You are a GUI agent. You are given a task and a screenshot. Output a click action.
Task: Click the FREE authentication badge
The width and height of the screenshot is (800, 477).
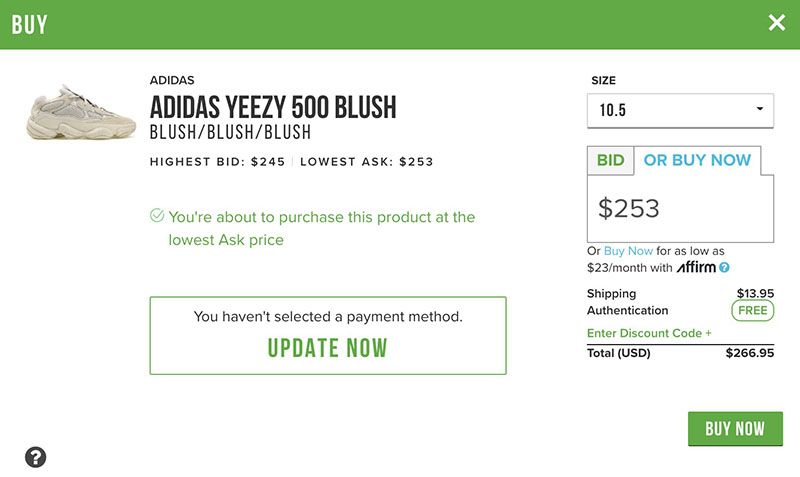pyautogui.click(x=753, y=311)
